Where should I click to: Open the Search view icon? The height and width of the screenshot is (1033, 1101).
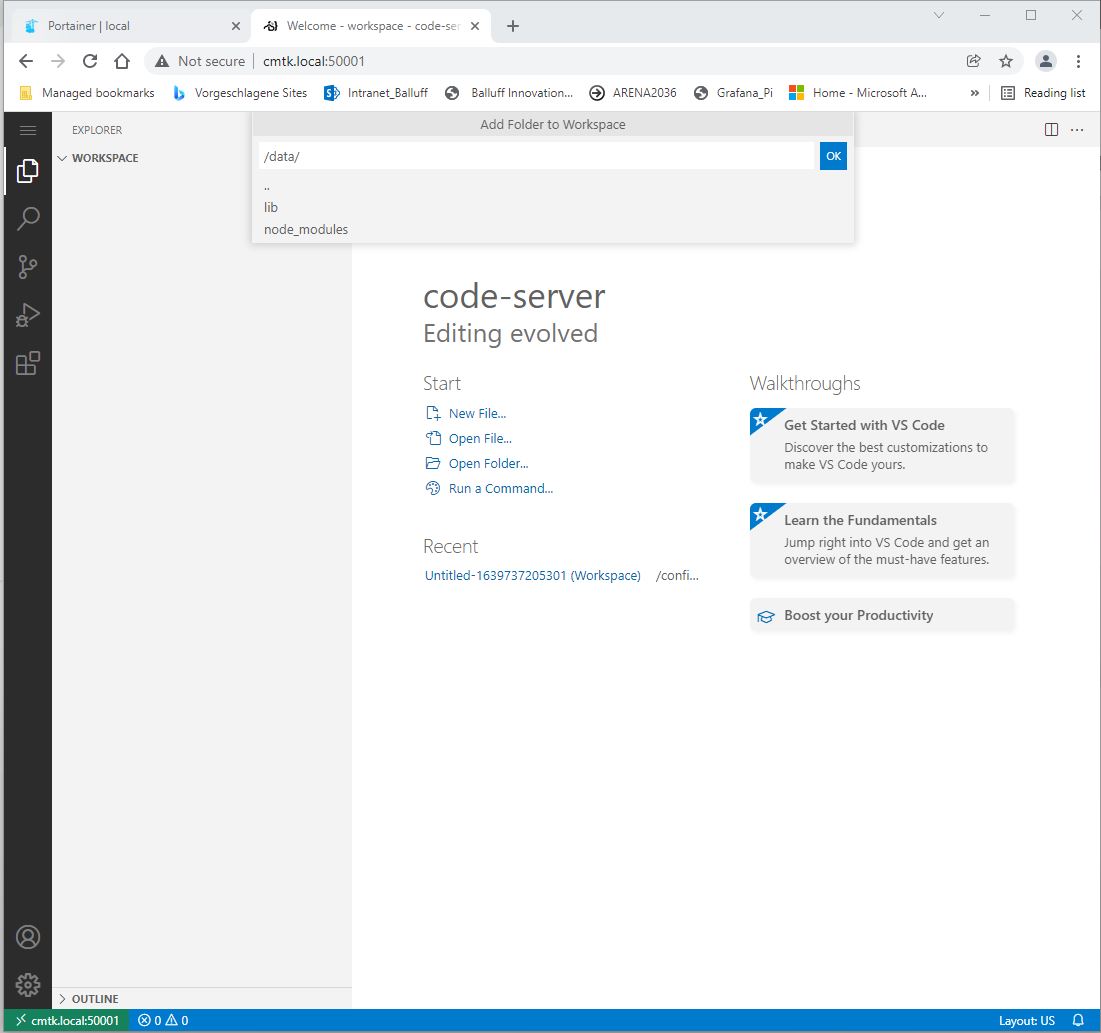point(28,218)
